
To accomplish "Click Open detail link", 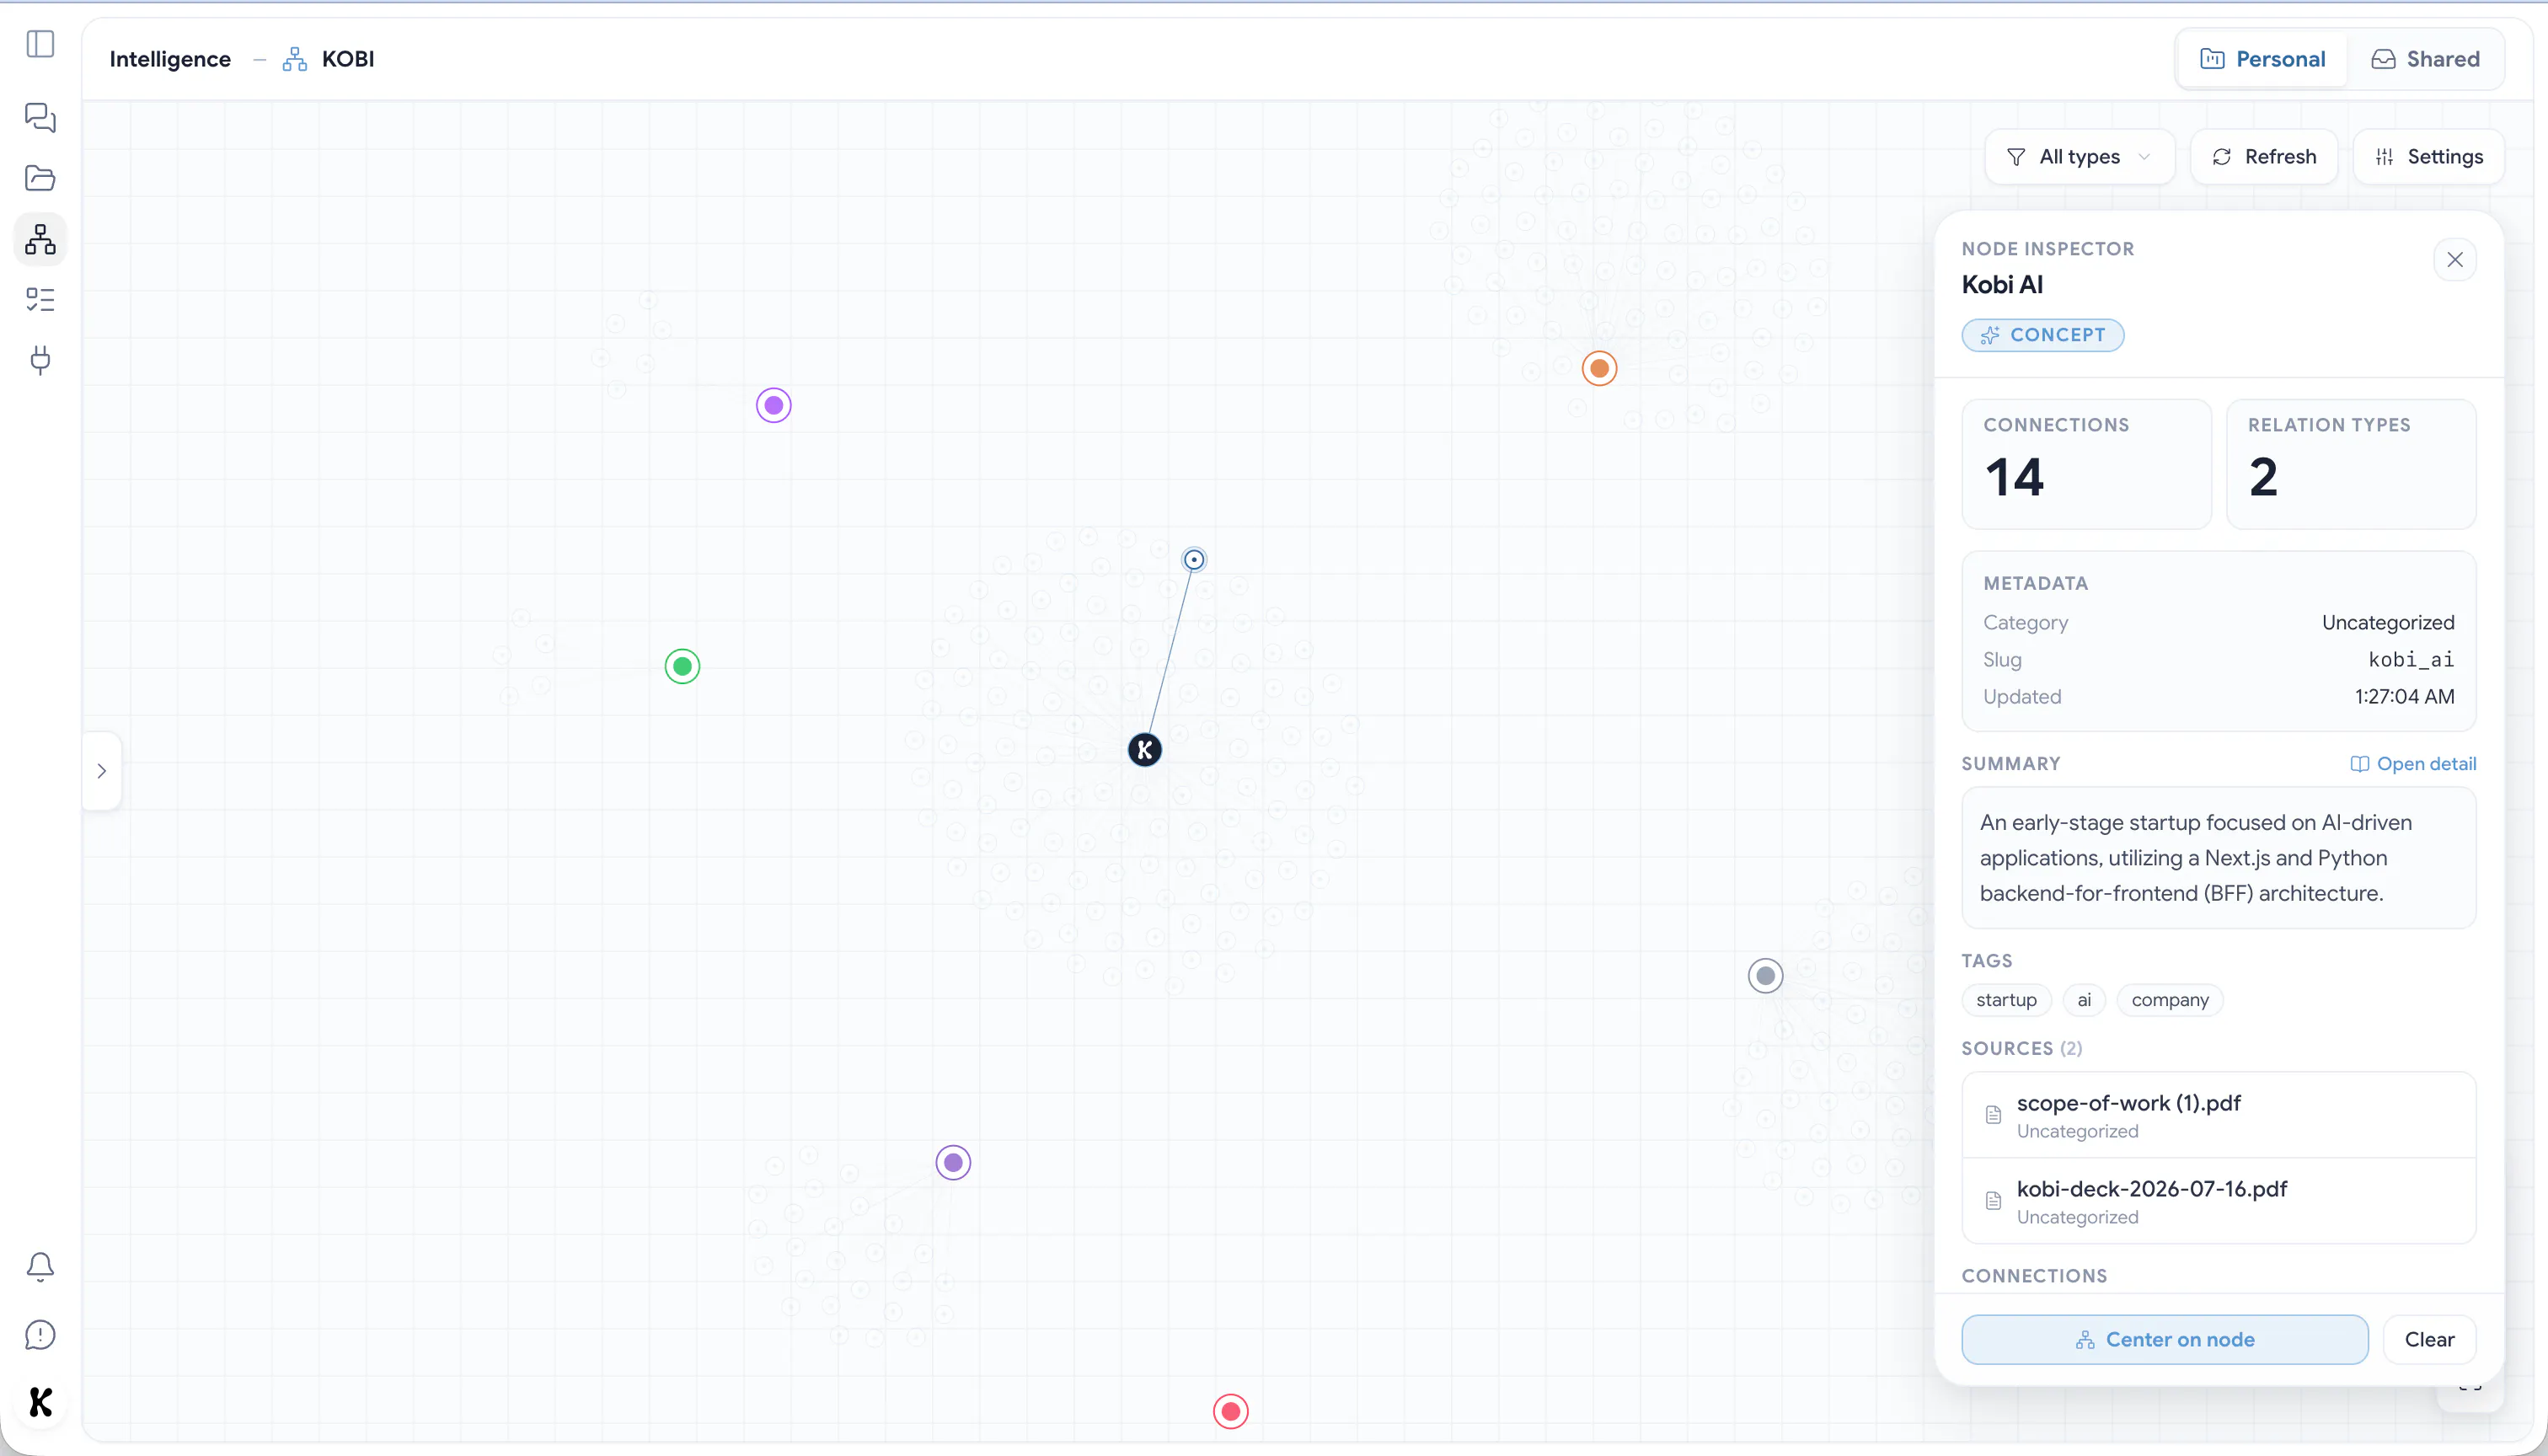I will 2413,764.
